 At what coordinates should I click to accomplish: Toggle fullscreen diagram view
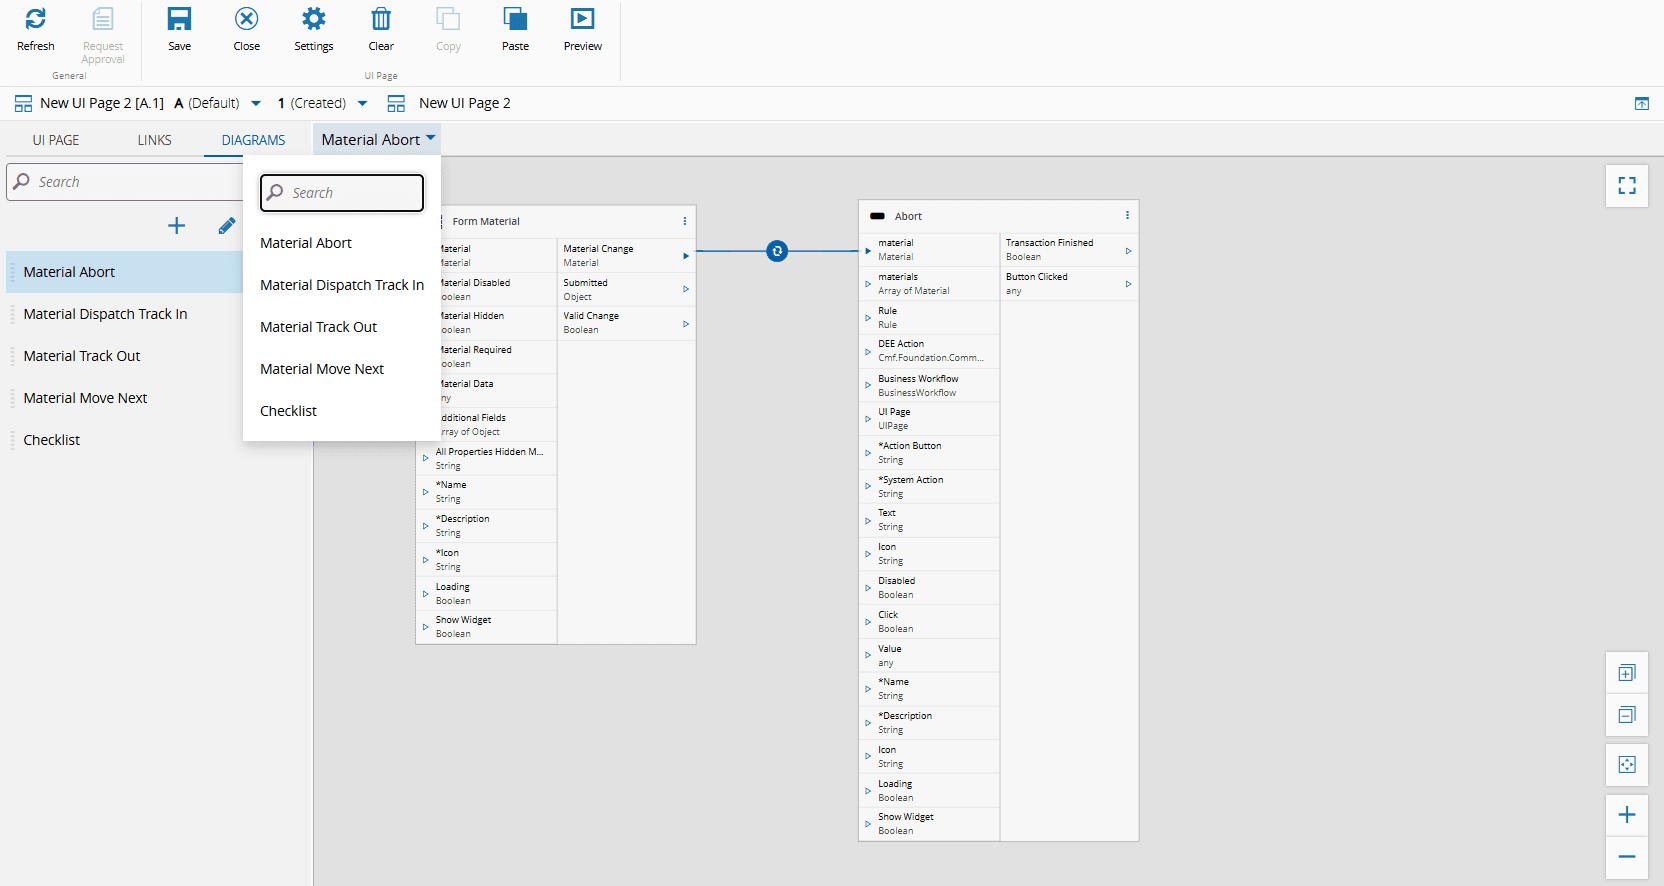[1627, 186]
